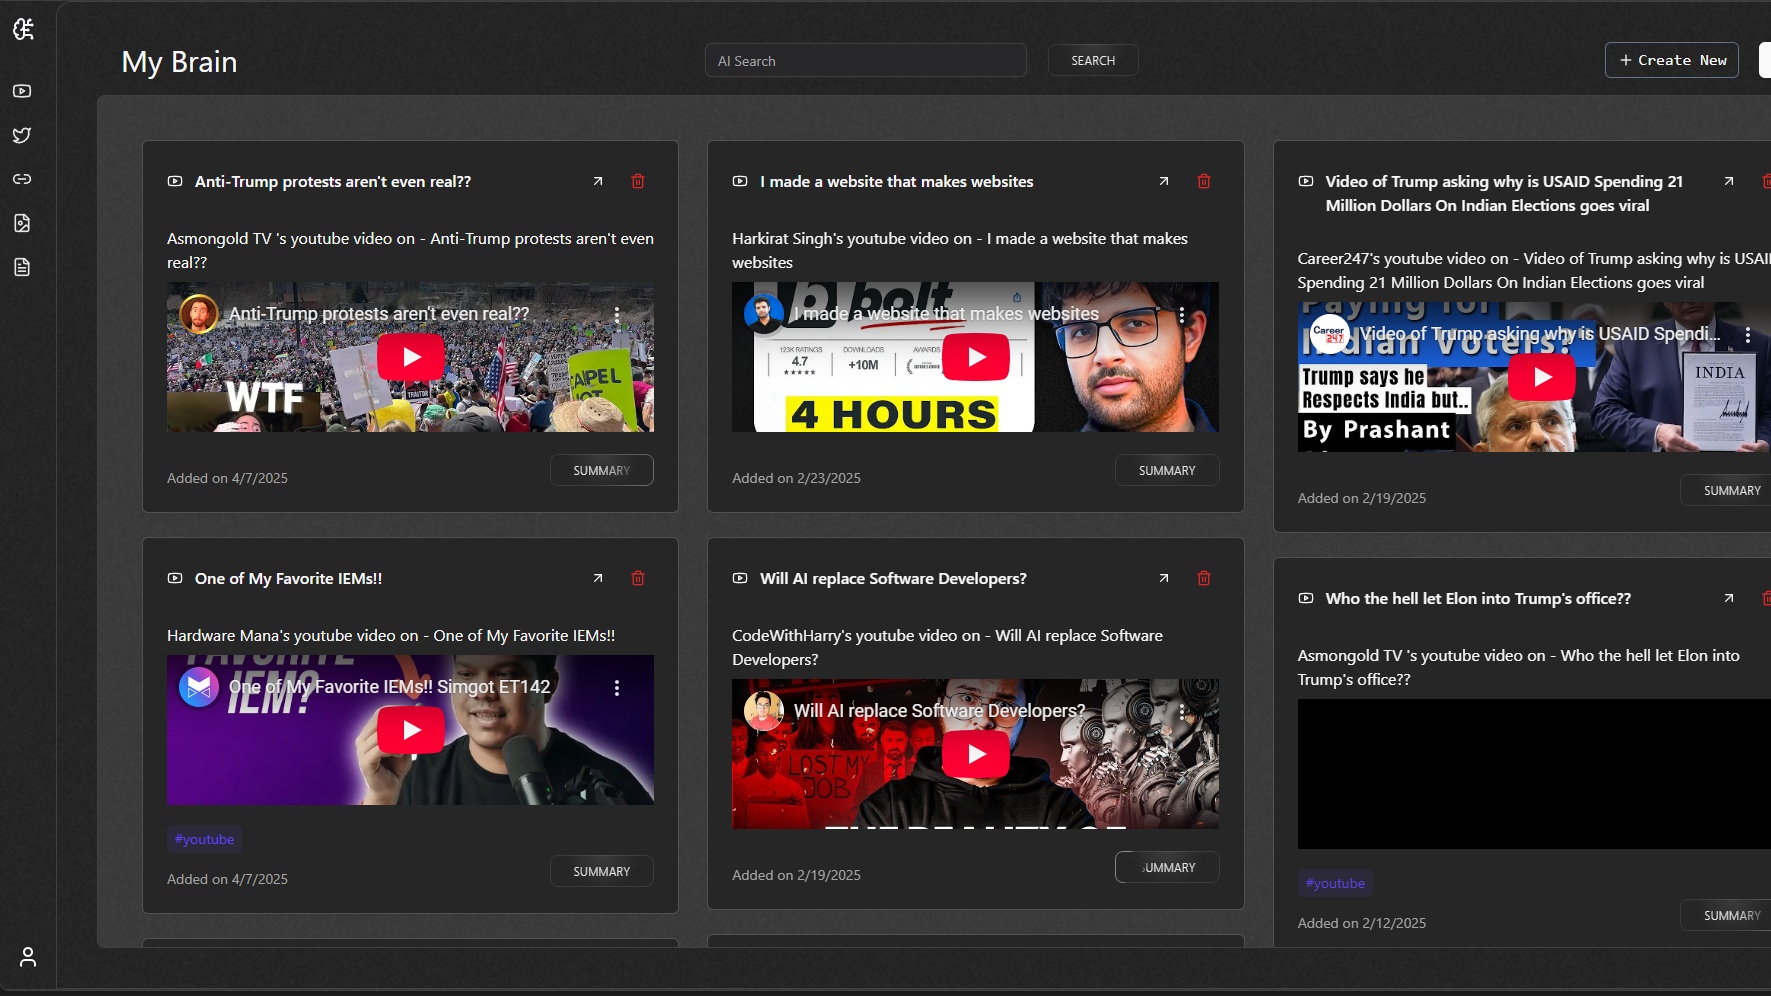1771x996 pixels.
Task: Click 'Added on 2/23/2025' date text
Action: 796,478
